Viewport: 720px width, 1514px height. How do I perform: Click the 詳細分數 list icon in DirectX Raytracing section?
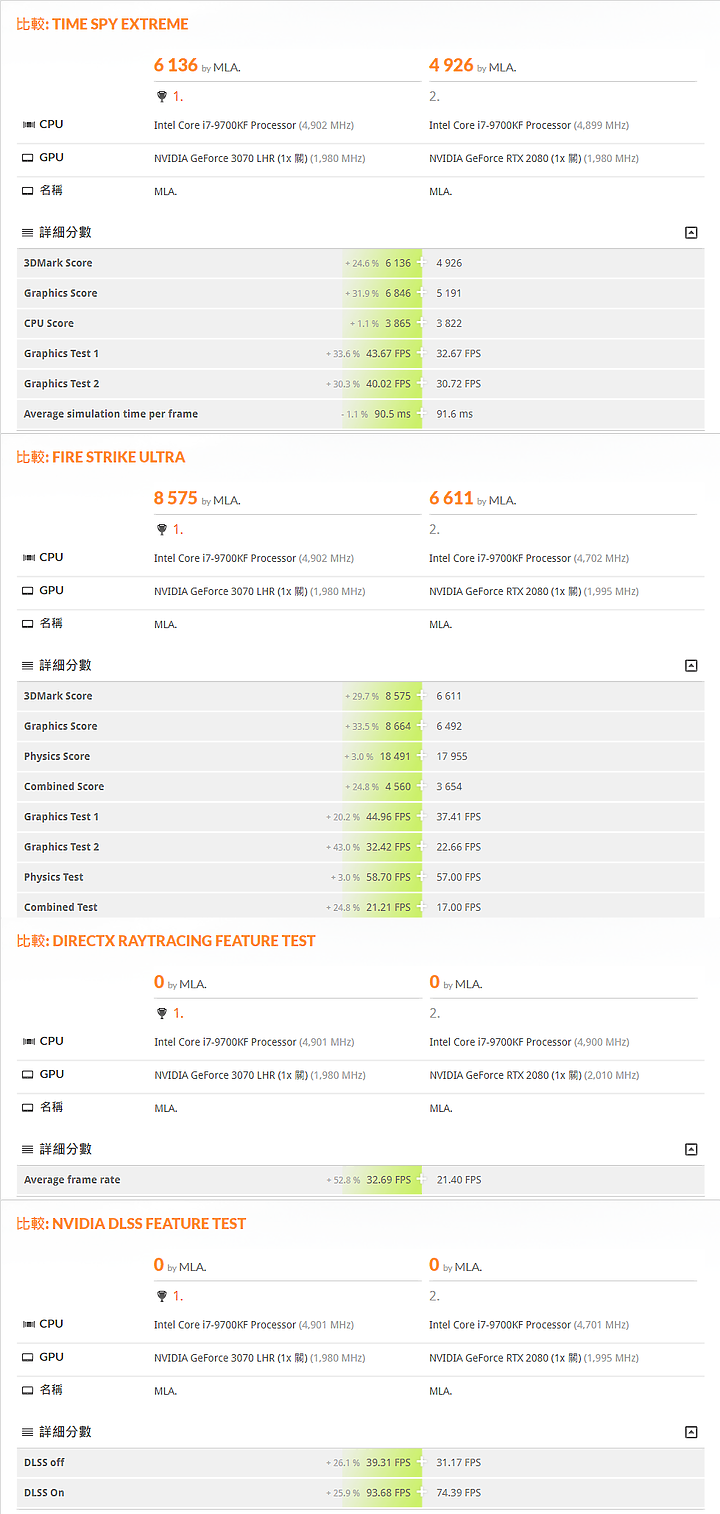(x=28, y=1150)
